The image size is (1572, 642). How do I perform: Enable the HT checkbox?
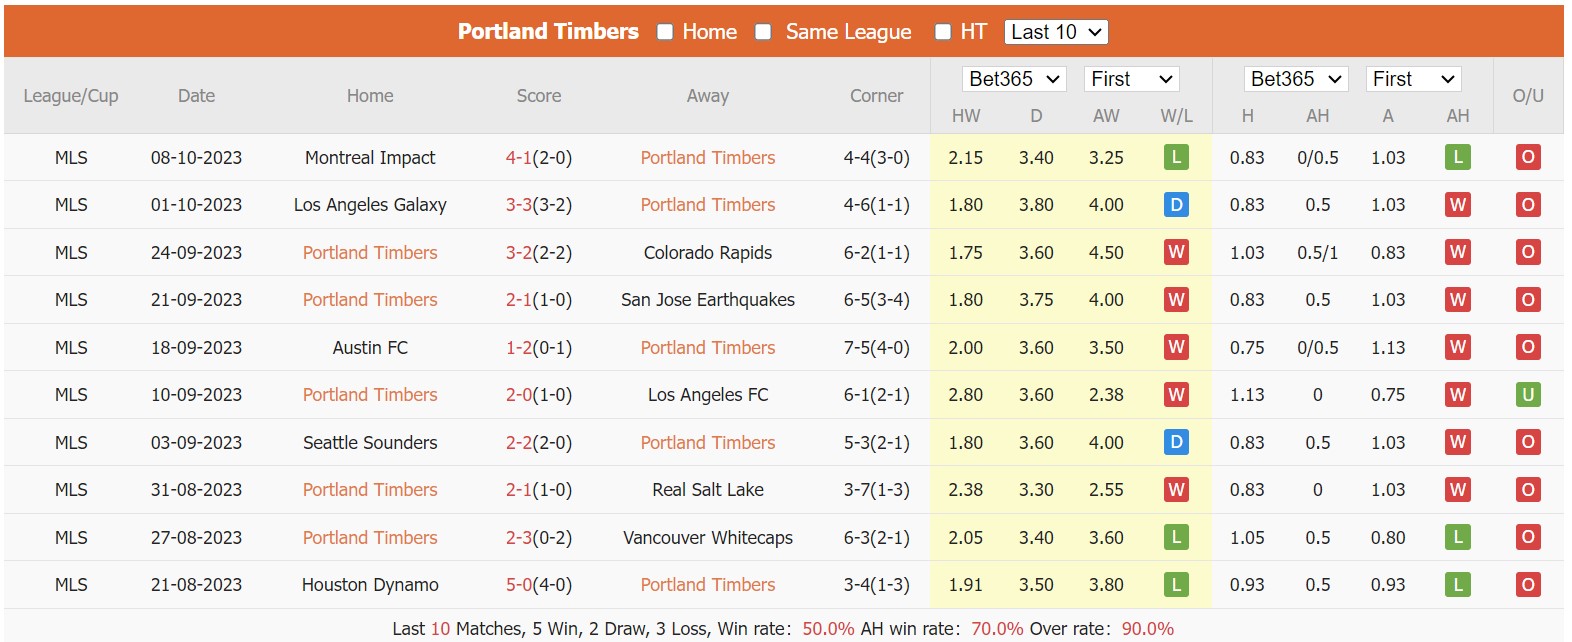coord(941,31)
